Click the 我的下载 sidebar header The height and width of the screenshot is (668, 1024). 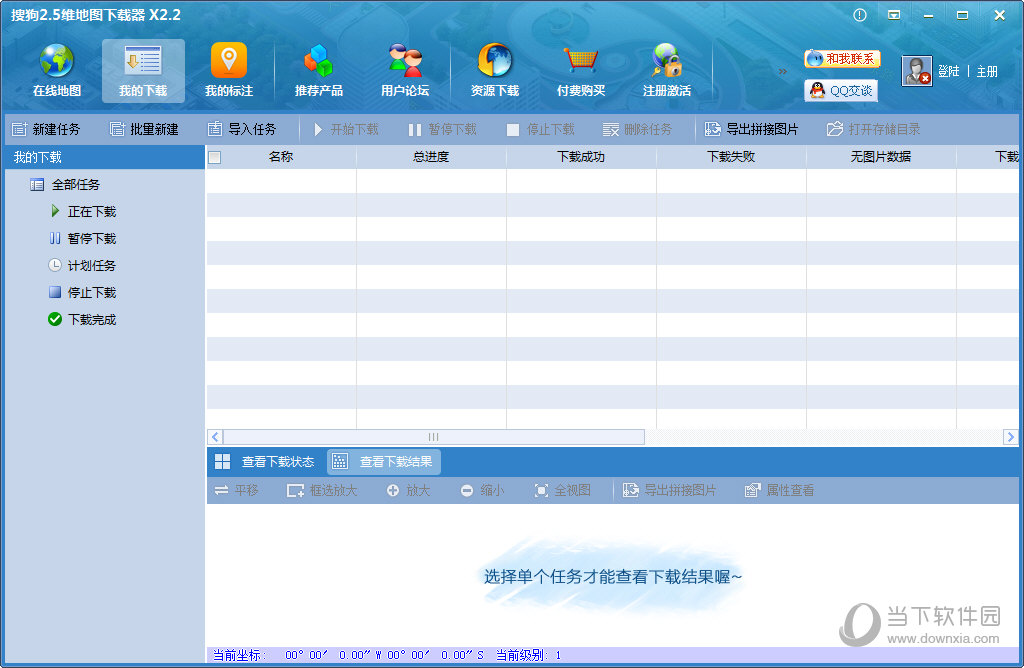click(x=104, y=157)
